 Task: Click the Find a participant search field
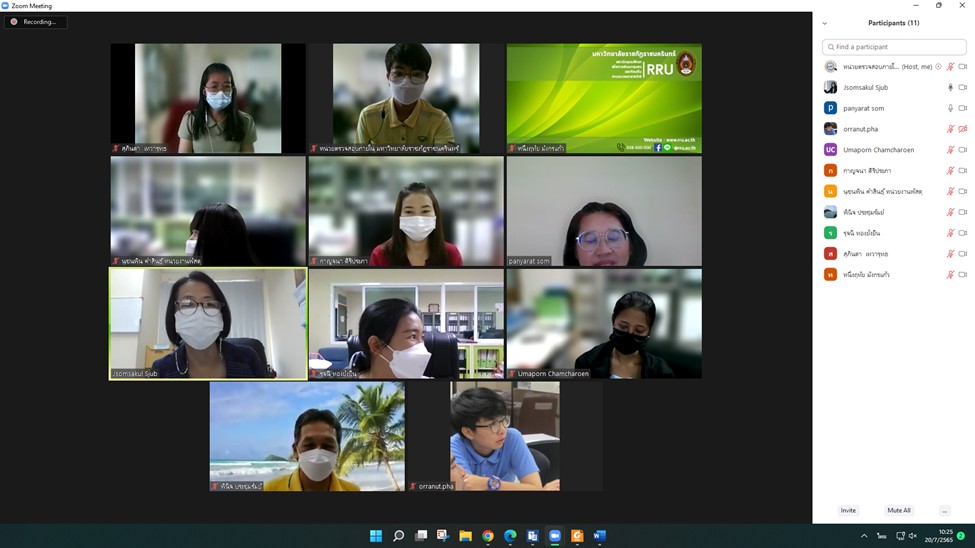tap(894, 47)
